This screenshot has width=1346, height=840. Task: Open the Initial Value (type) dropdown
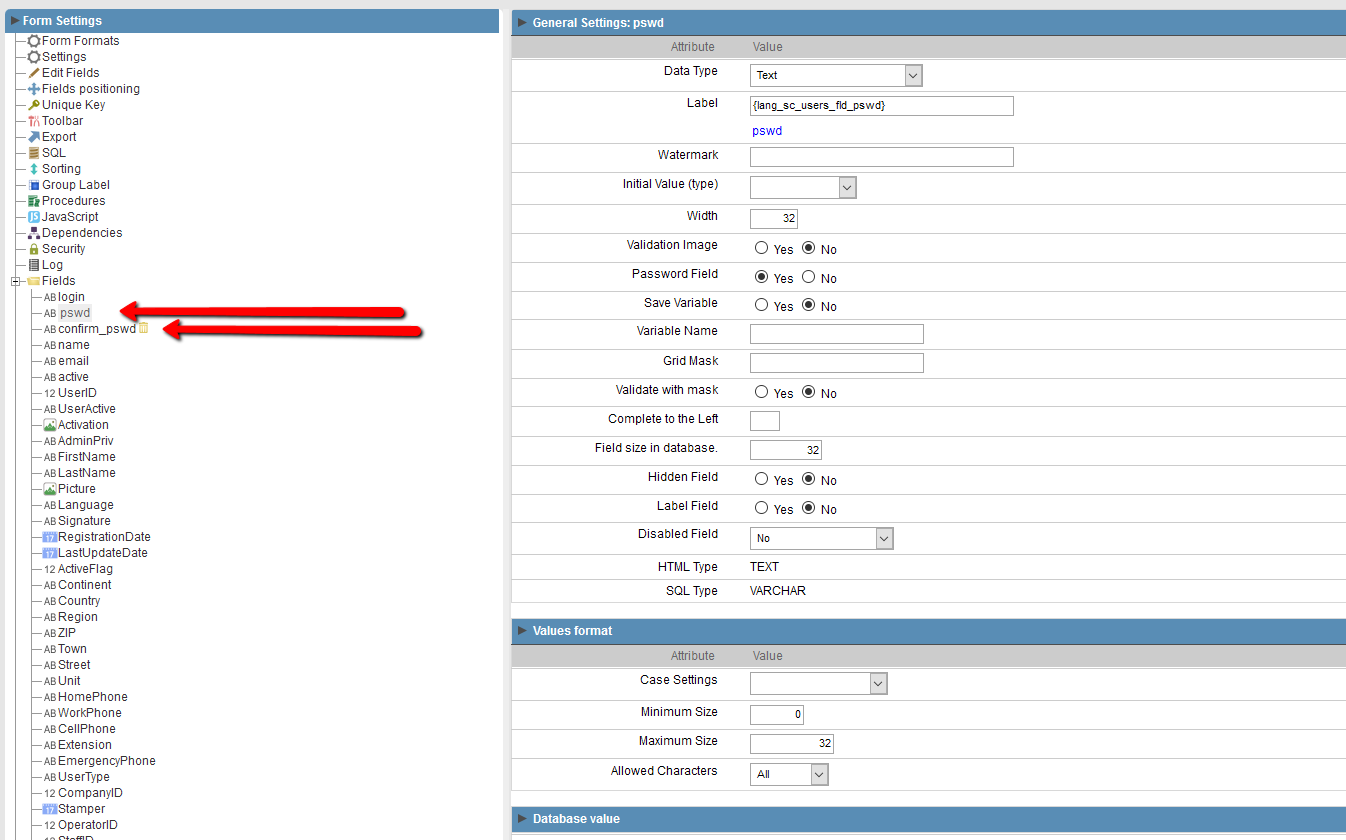[x=803, y=187]
